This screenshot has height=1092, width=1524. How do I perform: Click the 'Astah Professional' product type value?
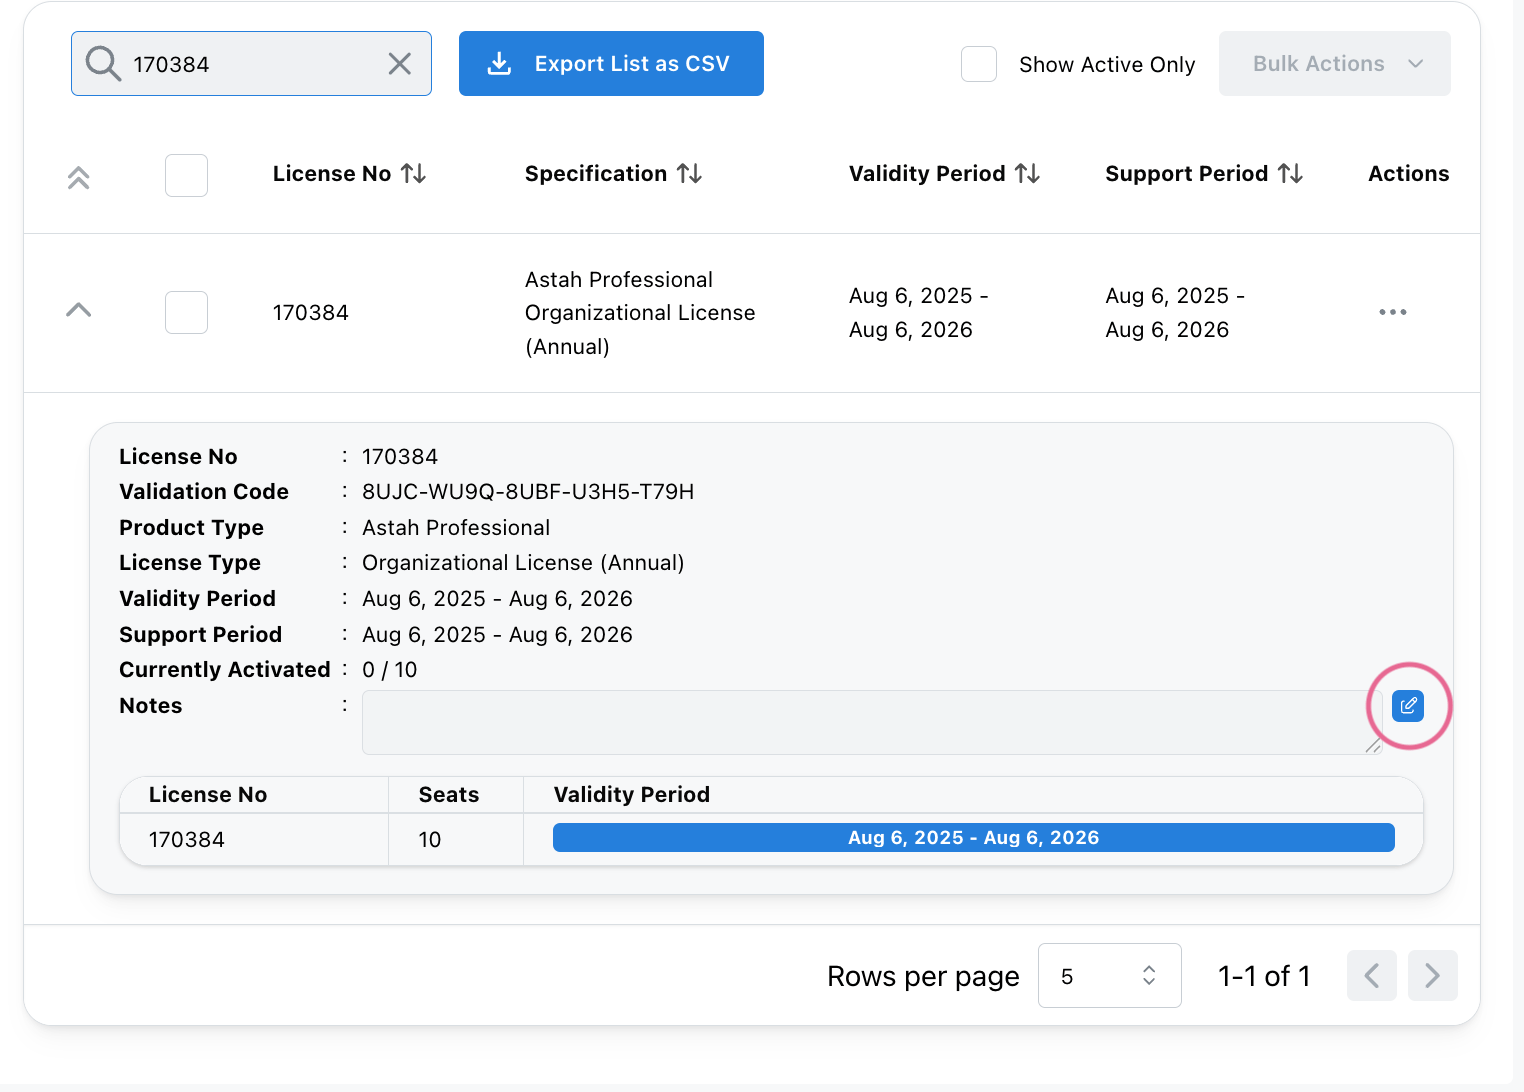456,528
